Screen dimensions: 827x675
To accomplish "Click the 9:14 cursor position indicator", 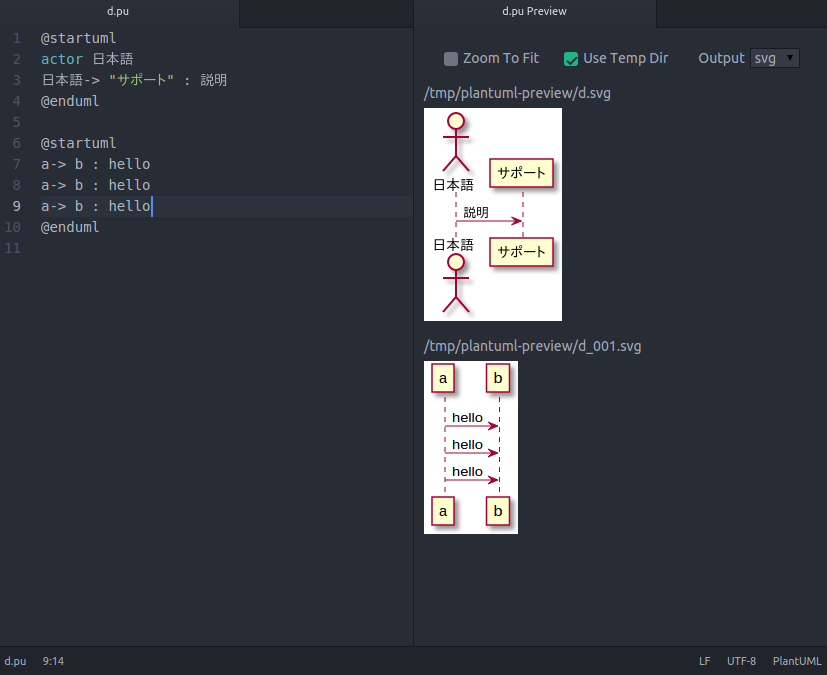I will tap(52, 661).
